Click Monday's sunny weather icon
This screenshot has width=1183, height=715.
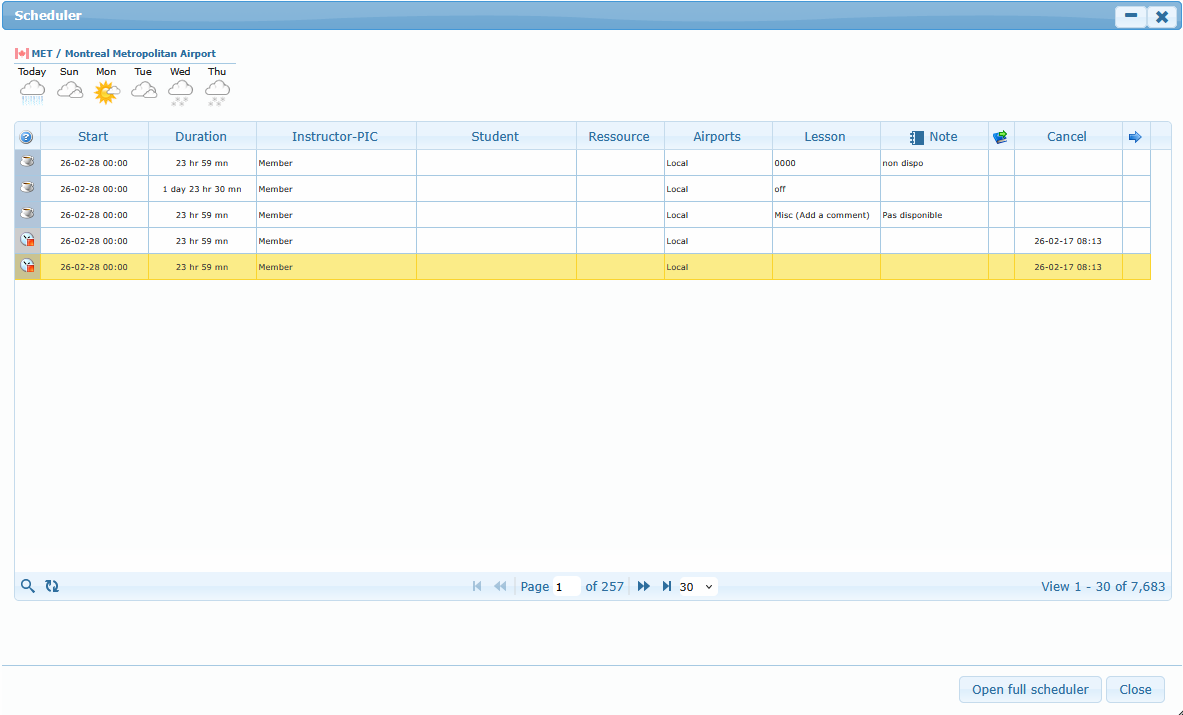pos(106,92)
